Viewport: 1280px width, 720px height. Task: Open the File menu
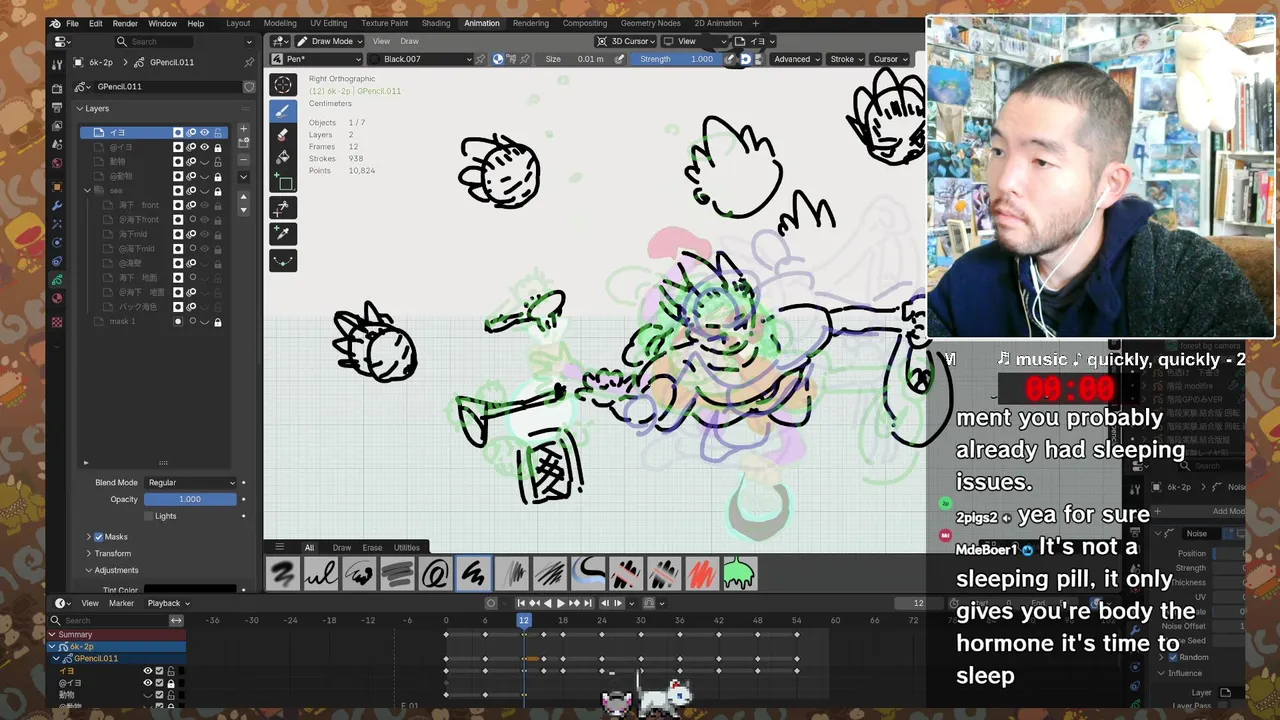pos(72,23)
